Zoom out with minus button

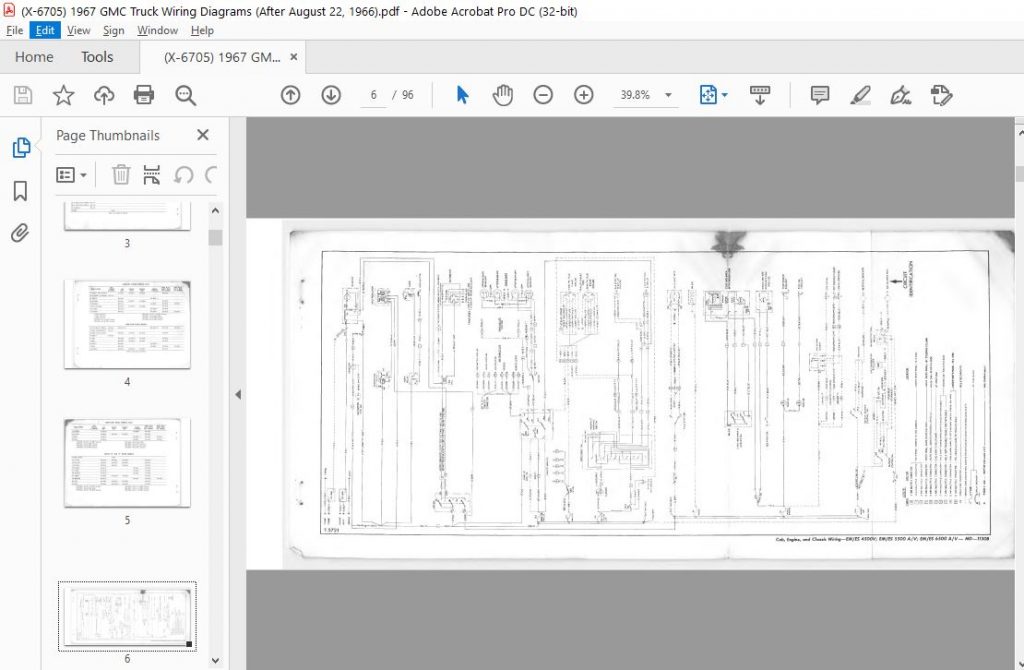tap(543, 95)
